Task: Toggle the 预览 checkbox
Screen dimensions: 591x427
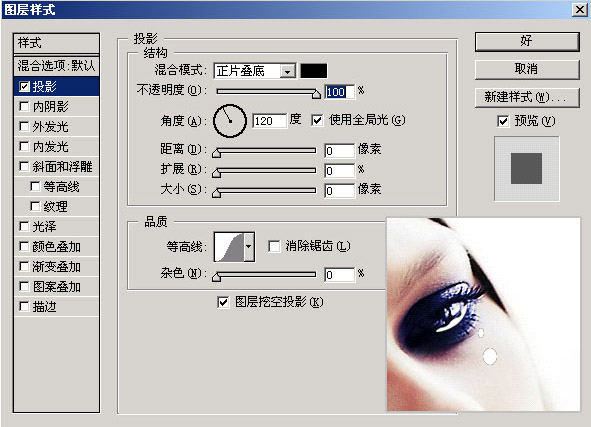Action: [503, 121]
